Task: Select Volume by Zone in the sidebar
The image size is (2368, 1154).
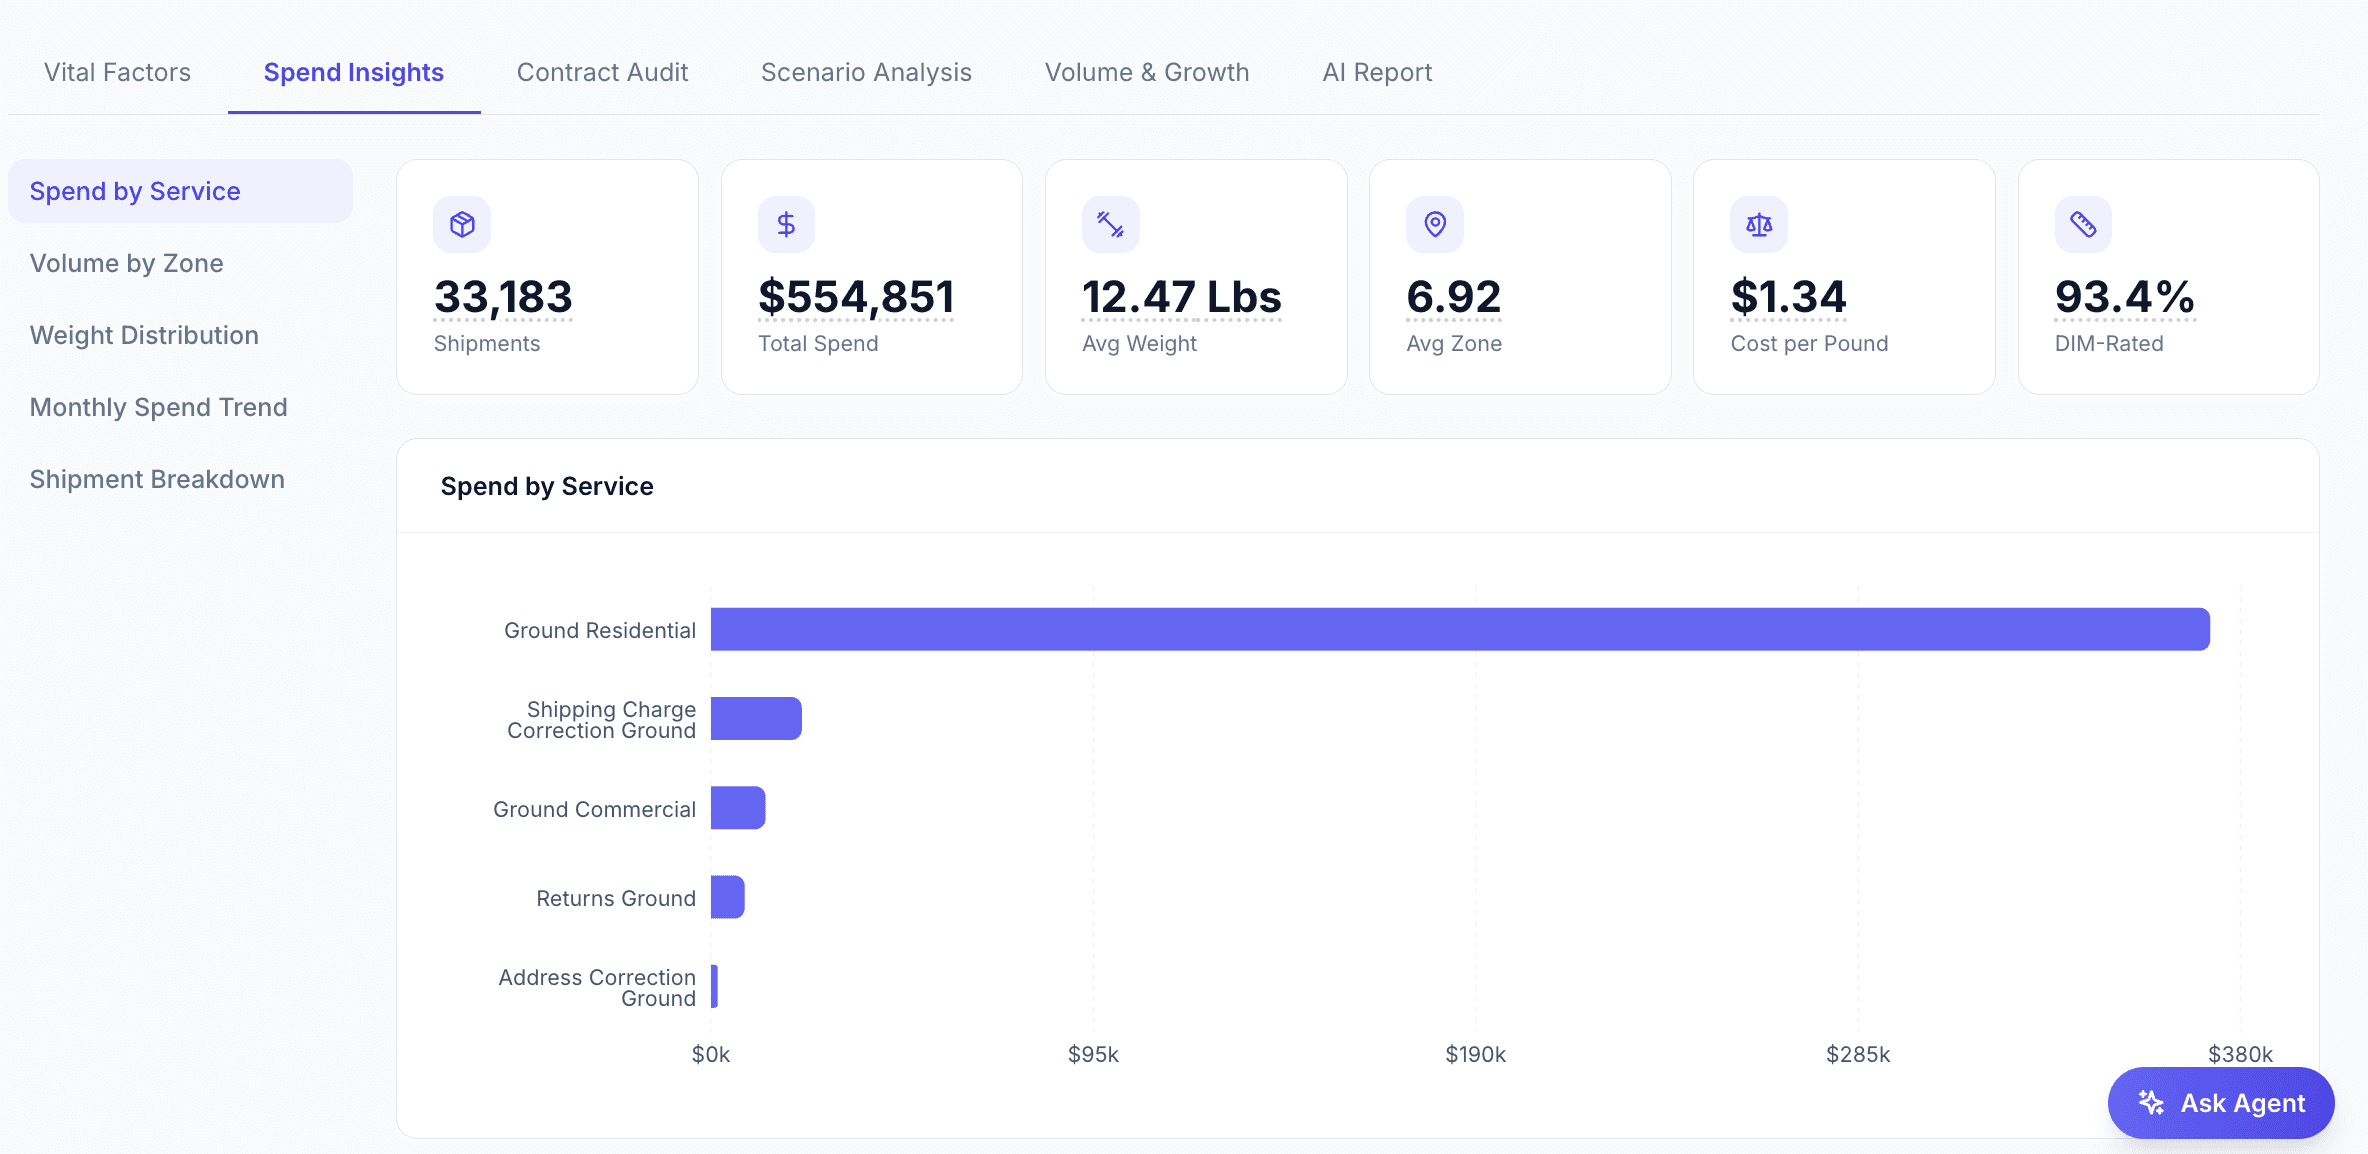Action: 126,263
